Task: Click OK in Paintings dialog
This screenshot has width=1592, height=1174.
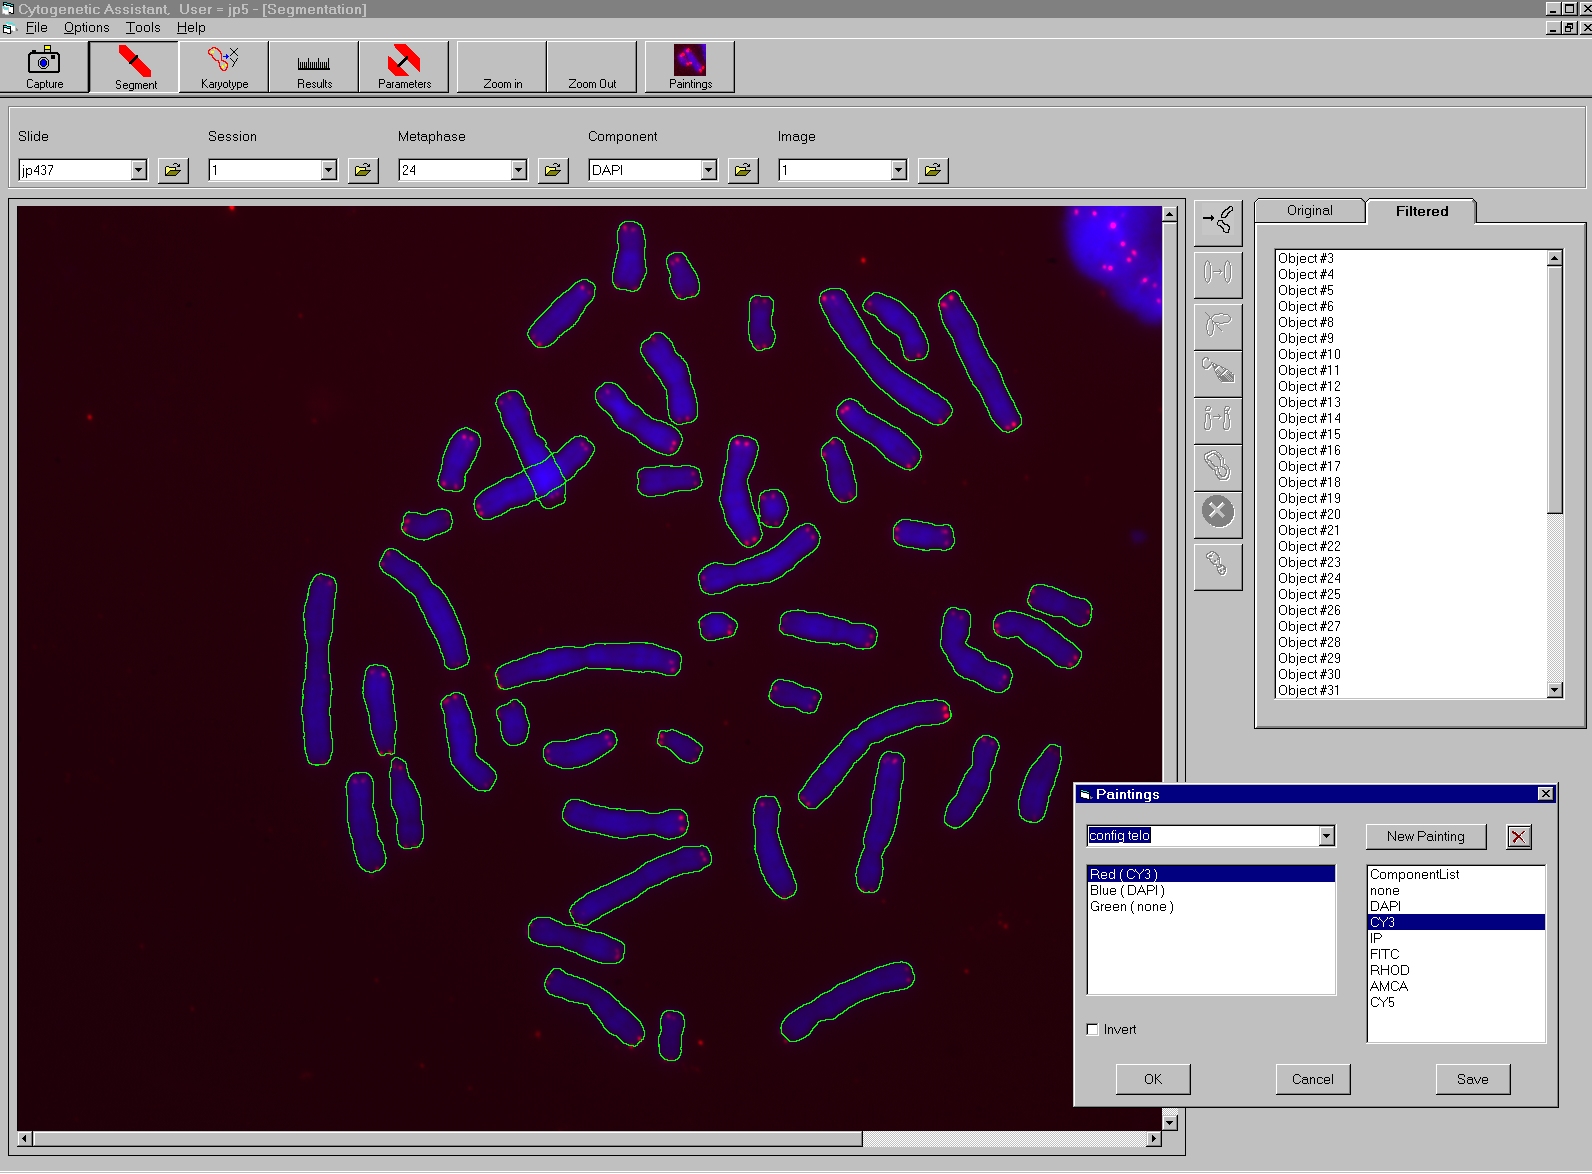Action: point(1153,1079)
